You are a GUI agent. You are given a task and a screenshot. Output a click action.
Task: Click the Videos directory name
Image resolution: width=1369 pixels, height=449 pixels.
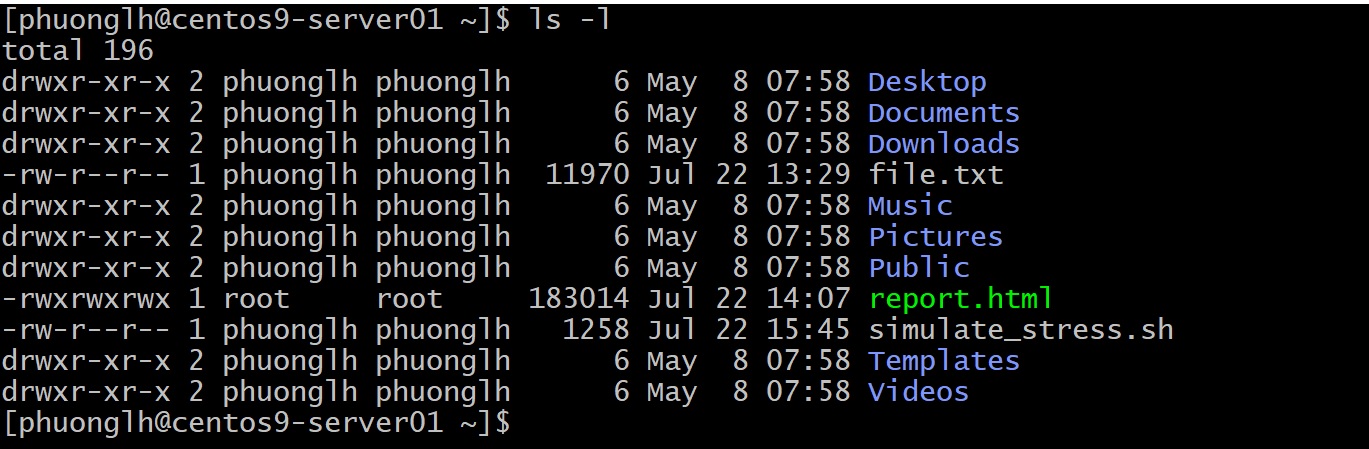[918, 392]
